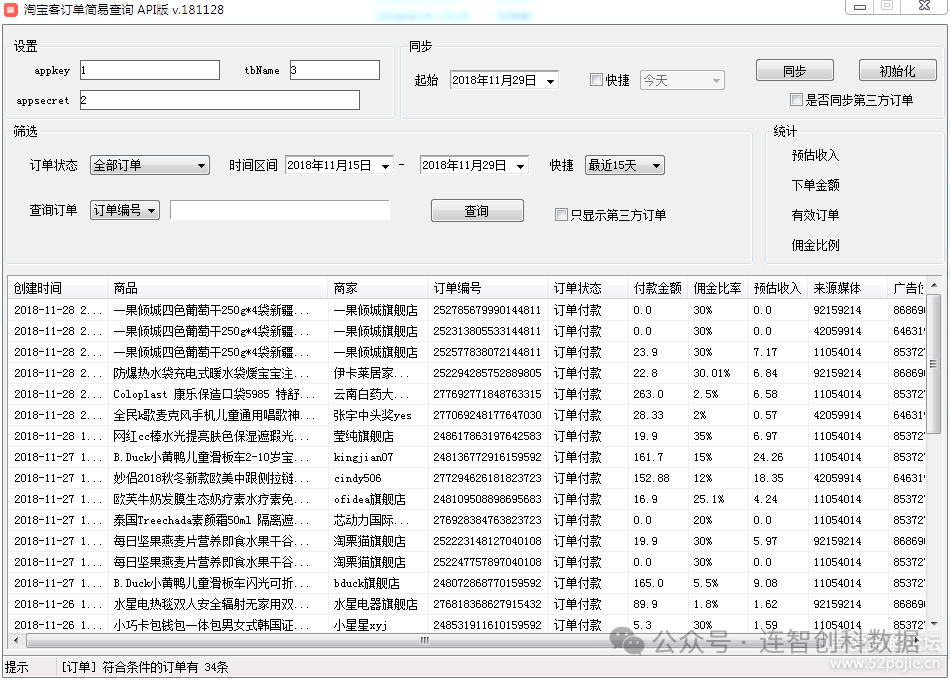This screenshot has height=680, width=950.
Task: Click the red app icon in title bar
Action: point(10,9)
